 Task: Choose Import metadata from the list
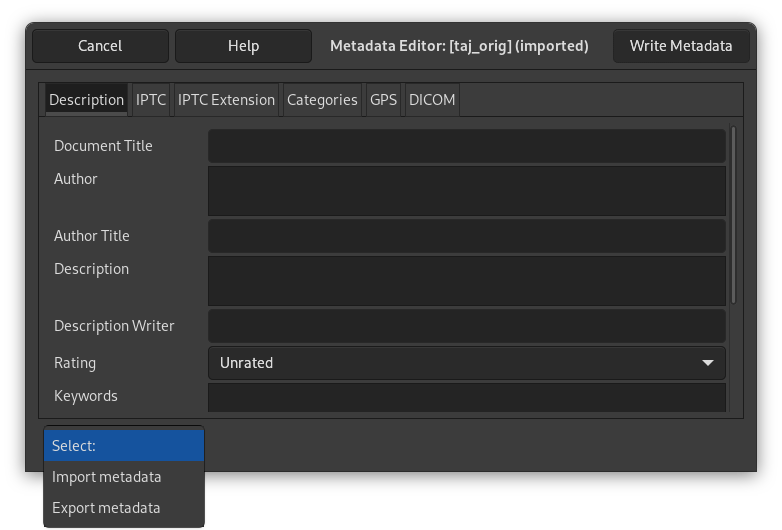[107, 477]
